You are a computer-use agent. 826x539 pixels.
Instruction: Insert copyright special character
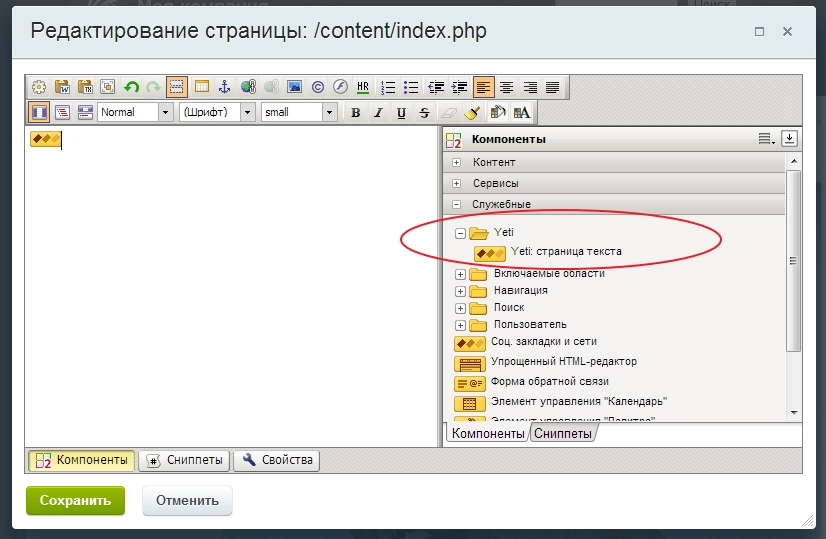pyautogui.click(x=317, y=87)
